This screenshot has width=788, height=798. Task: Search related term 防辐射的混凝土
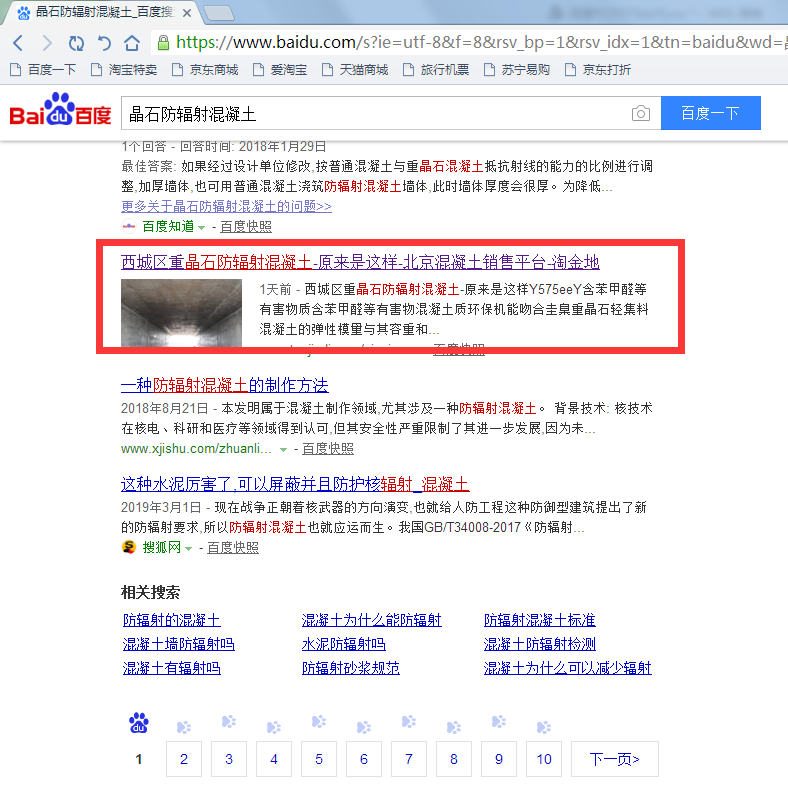pyautogui.click(x=172, y=620)
